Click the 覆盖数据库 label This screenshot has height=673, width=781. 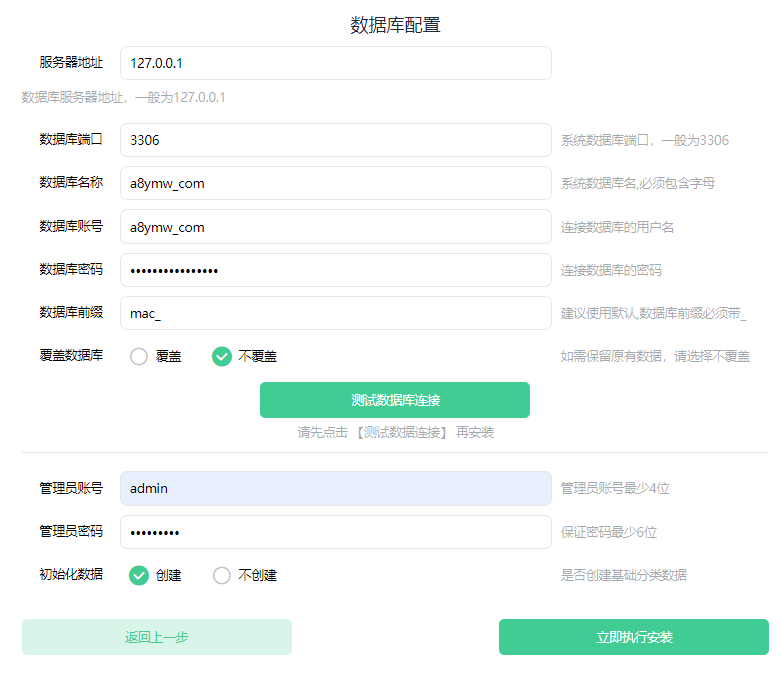(71, 355)
